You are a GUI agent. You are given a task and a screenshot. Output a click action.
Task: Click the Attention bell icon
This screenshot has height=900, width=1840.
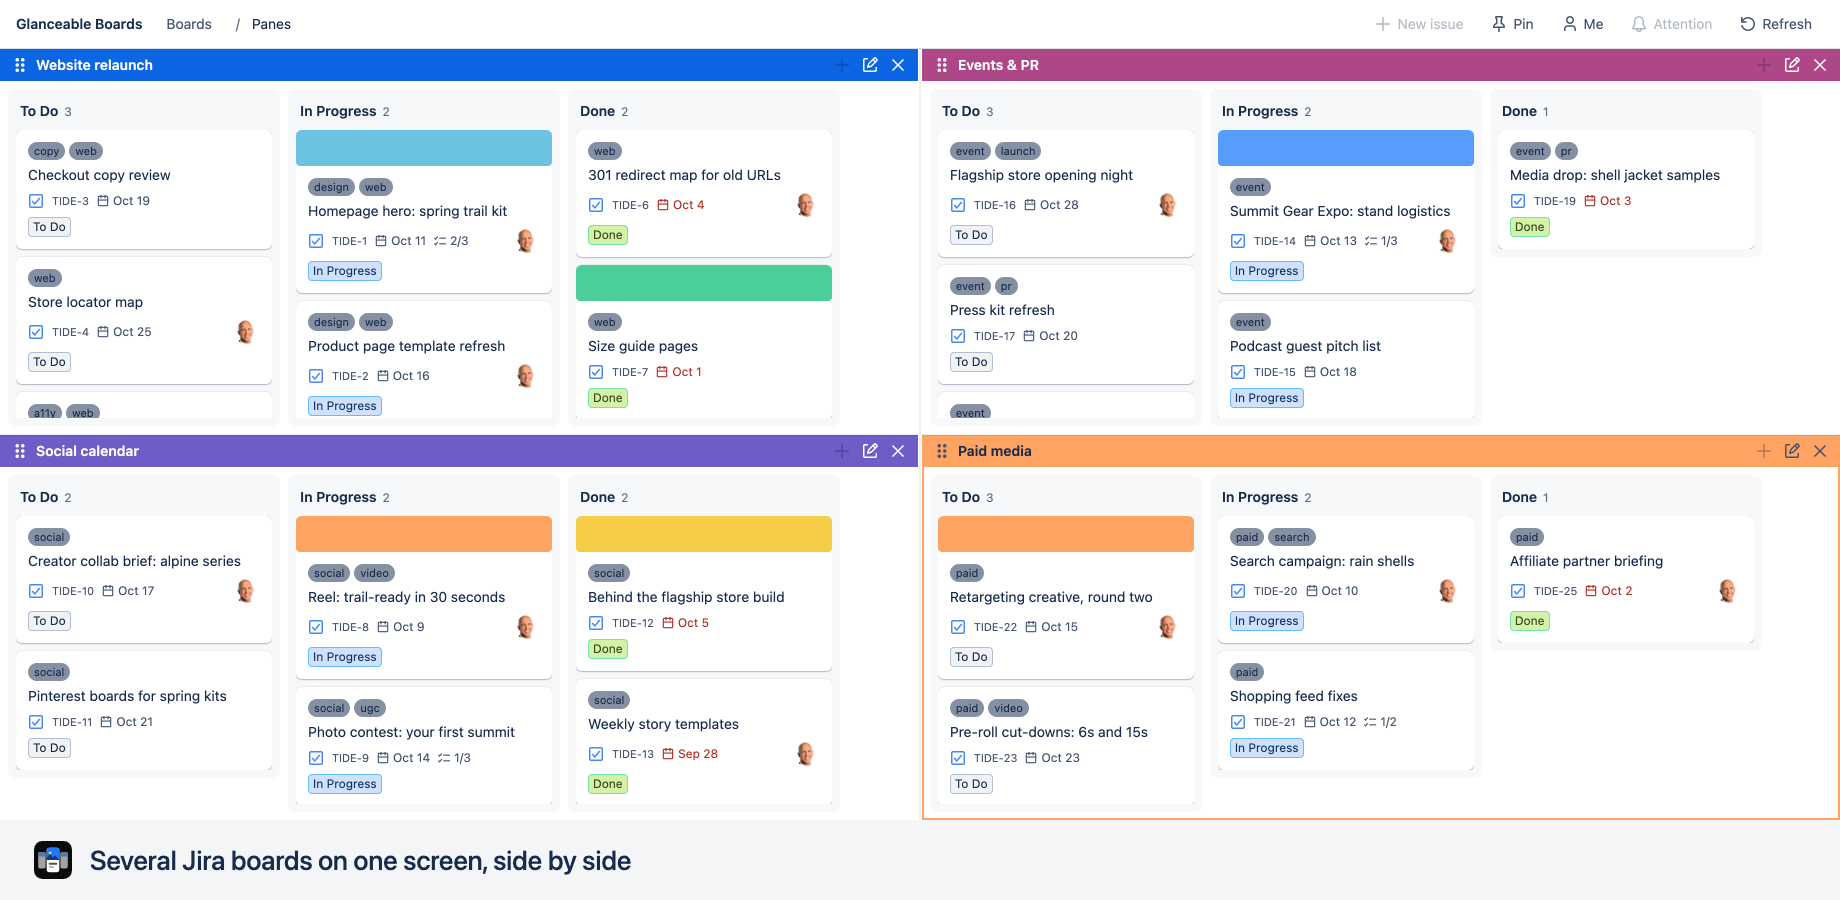[1639, 24]
